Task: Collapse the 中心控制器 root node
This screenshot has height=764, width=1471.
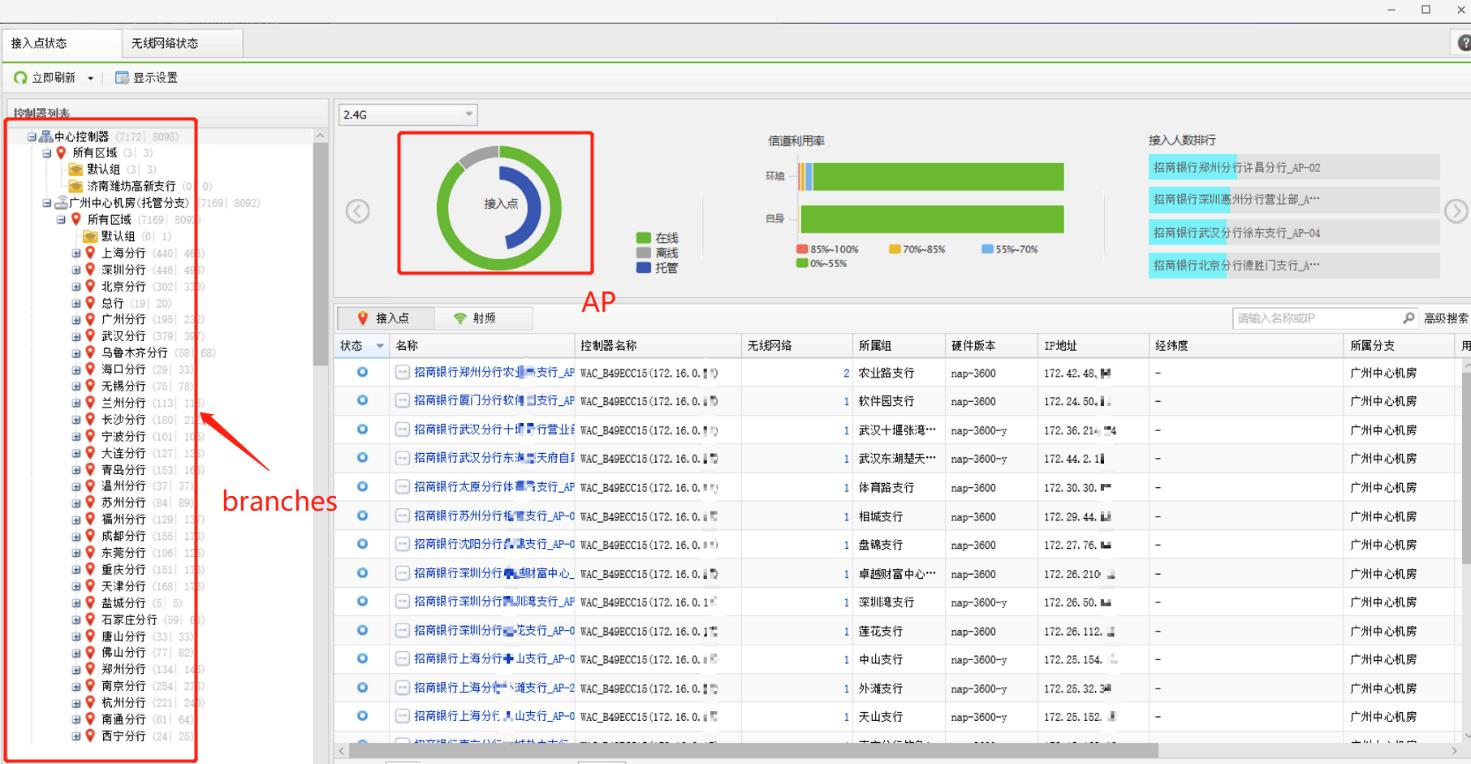Action: pos(32,136)
